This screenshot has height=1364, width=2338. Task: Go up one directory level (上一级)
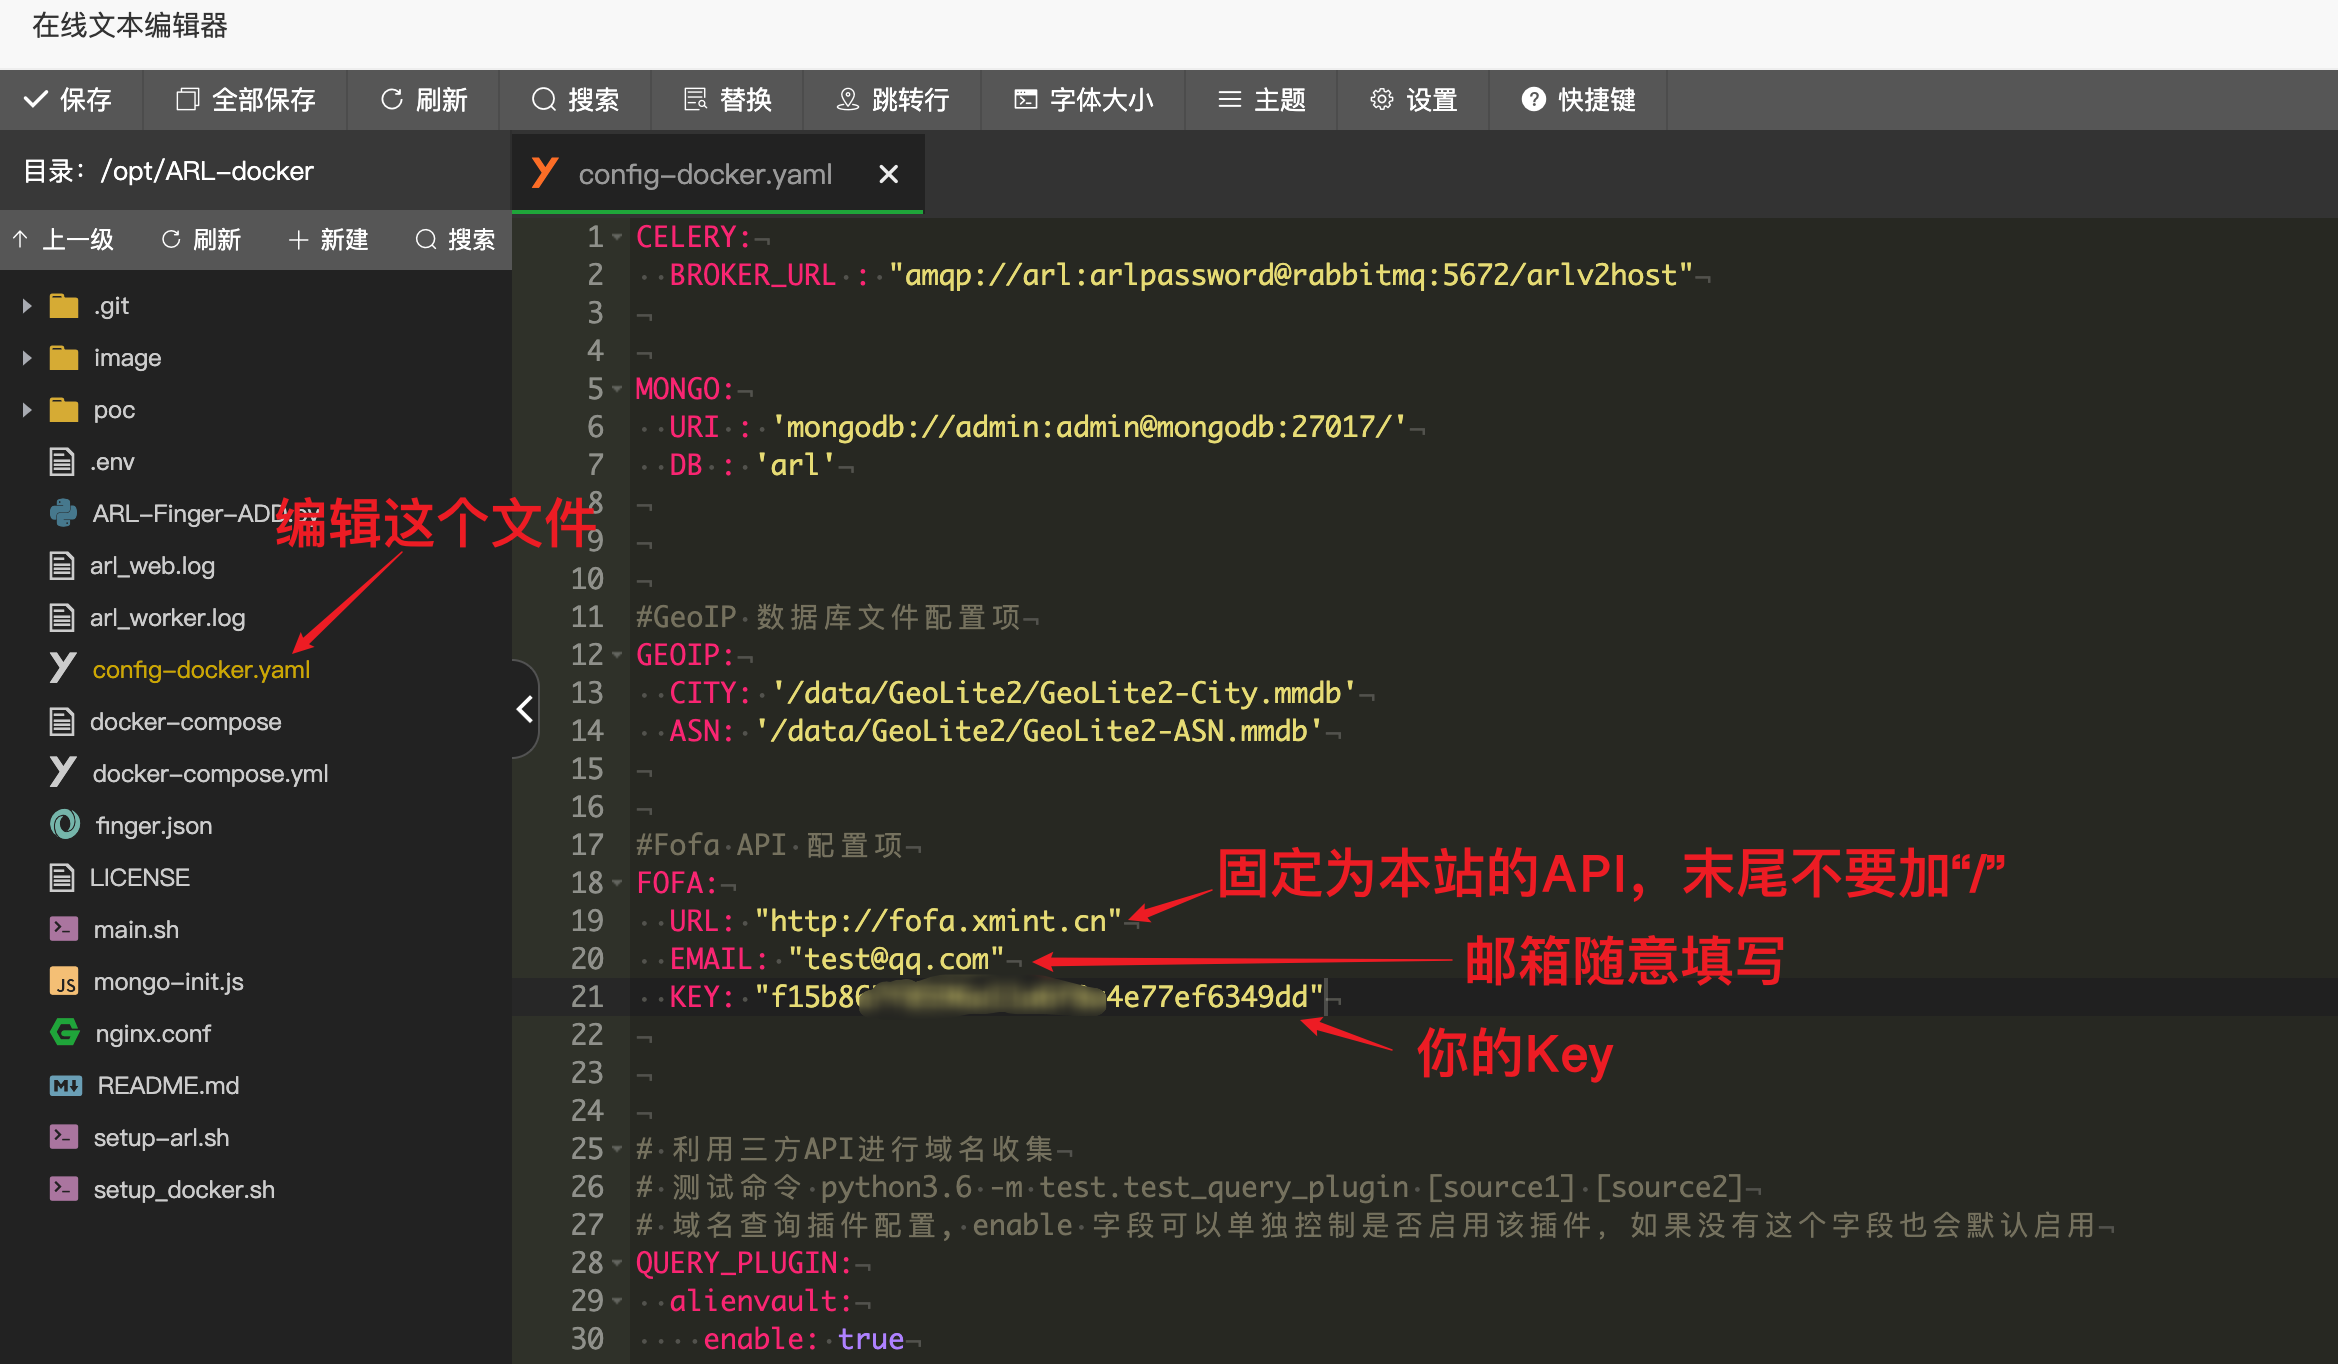tap(64, 240)
